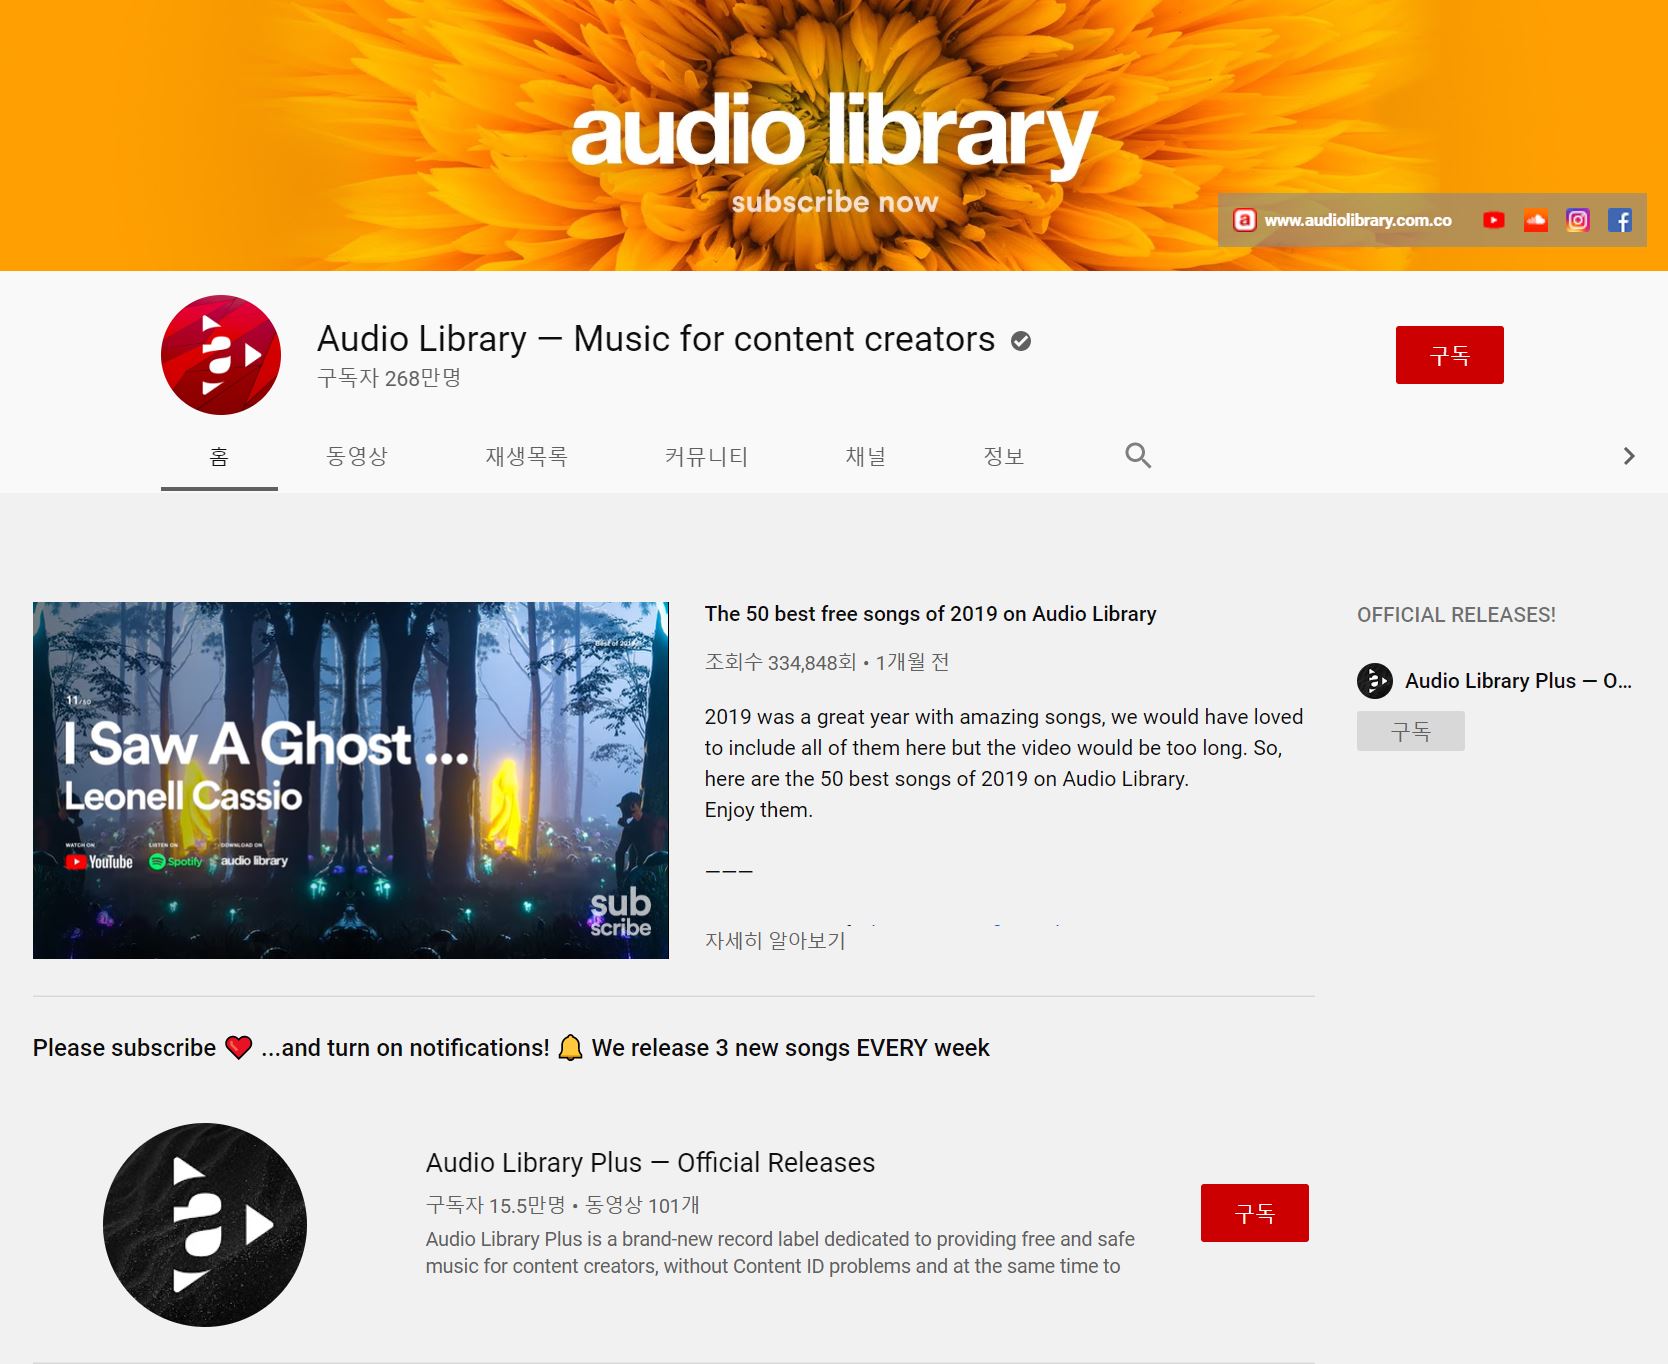Click the verified checkmark badge next to channel name

[x=1020, y=341]
